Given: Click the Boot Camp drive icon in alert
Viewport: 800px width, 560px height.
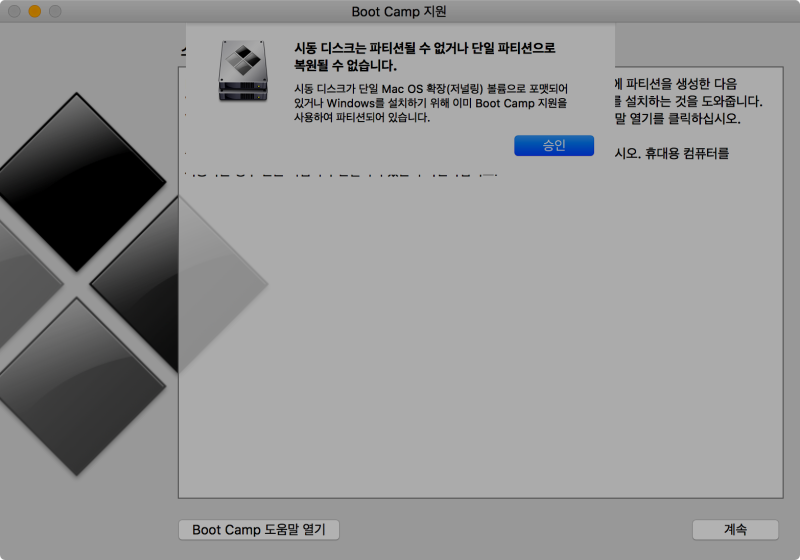Looking at the screenshot, I should (243, 71).
